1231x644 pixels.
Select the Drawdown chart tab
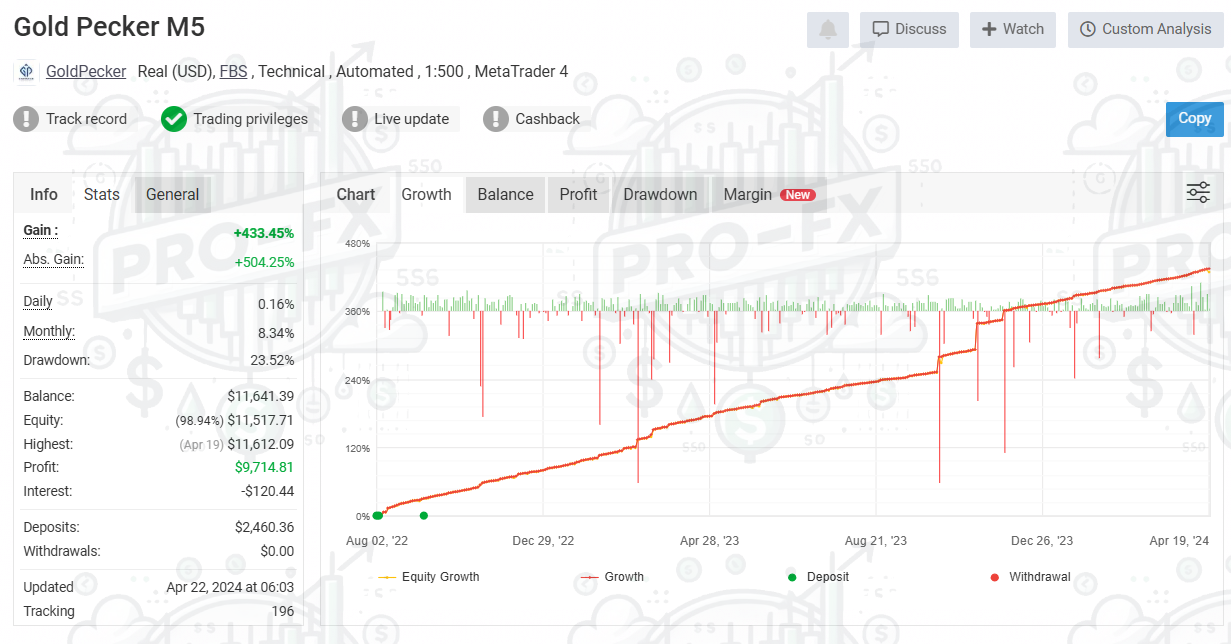(661, 195)
